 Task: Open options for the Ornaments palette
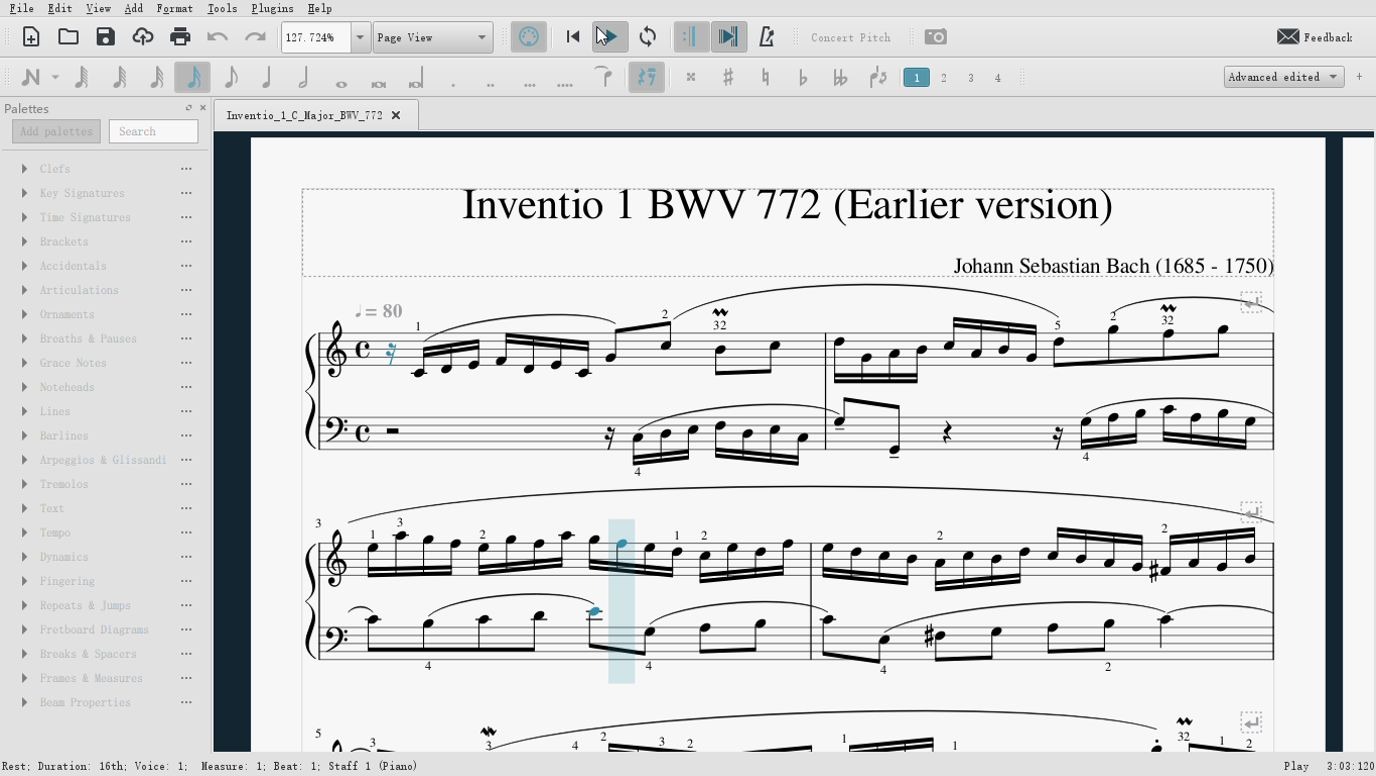click(x=186, y=314)
